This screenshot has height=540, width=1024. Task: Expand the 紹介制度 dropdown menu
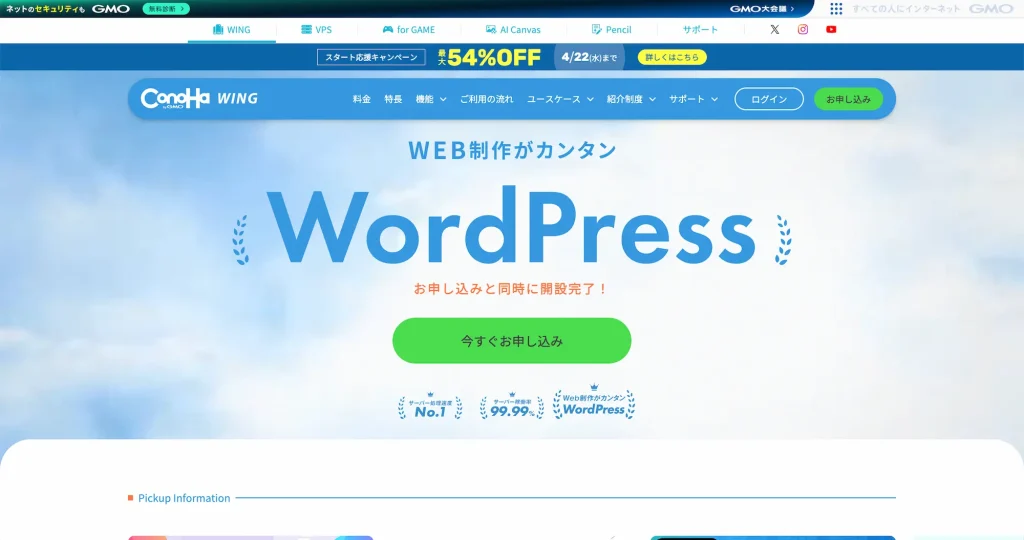631,99
